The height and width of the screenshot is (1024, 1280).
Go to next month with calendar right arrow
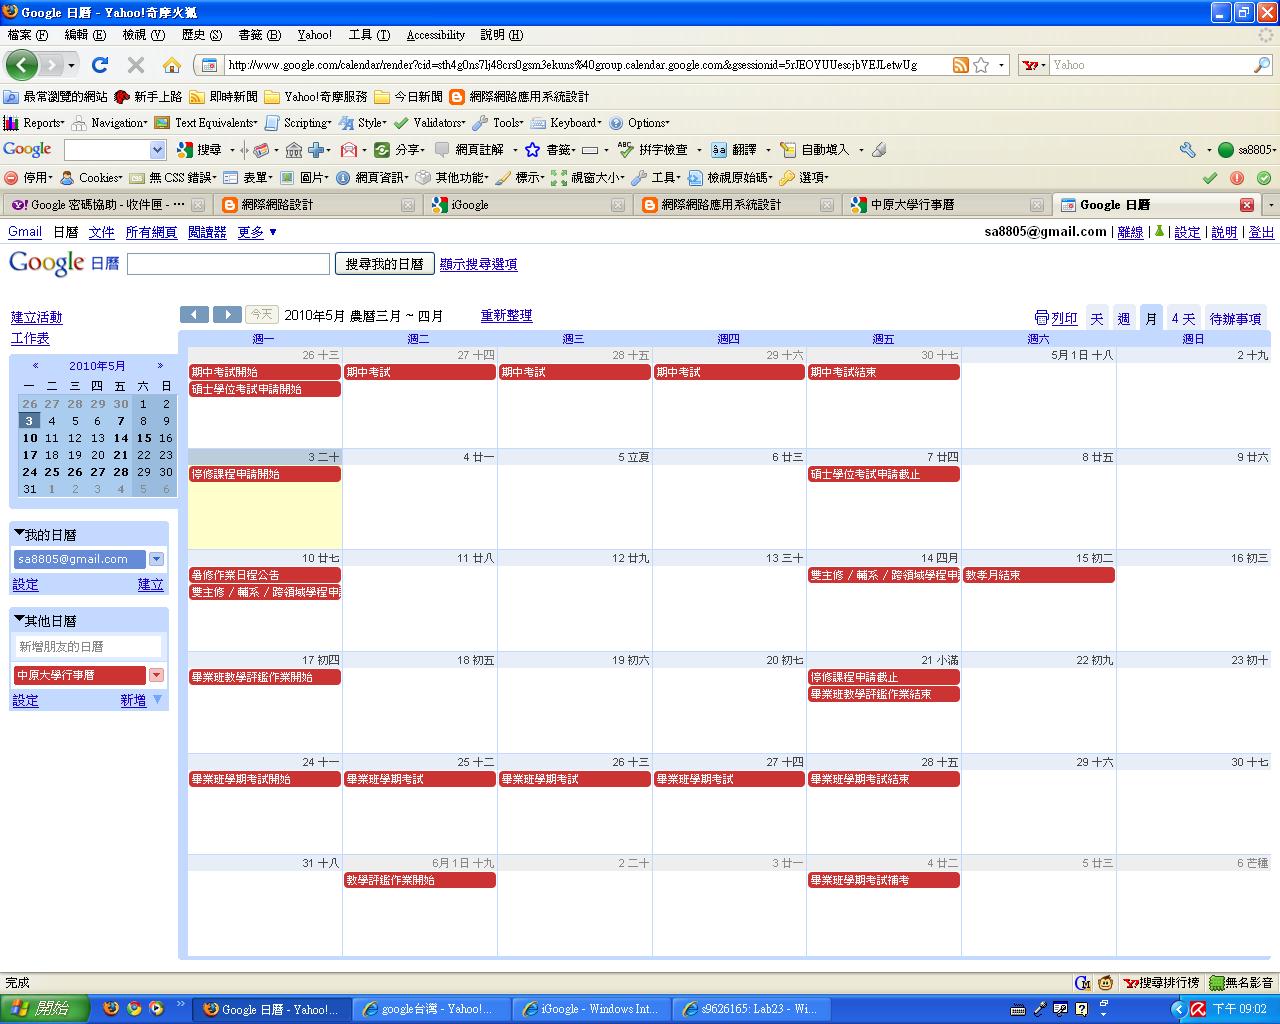[228, 315]
